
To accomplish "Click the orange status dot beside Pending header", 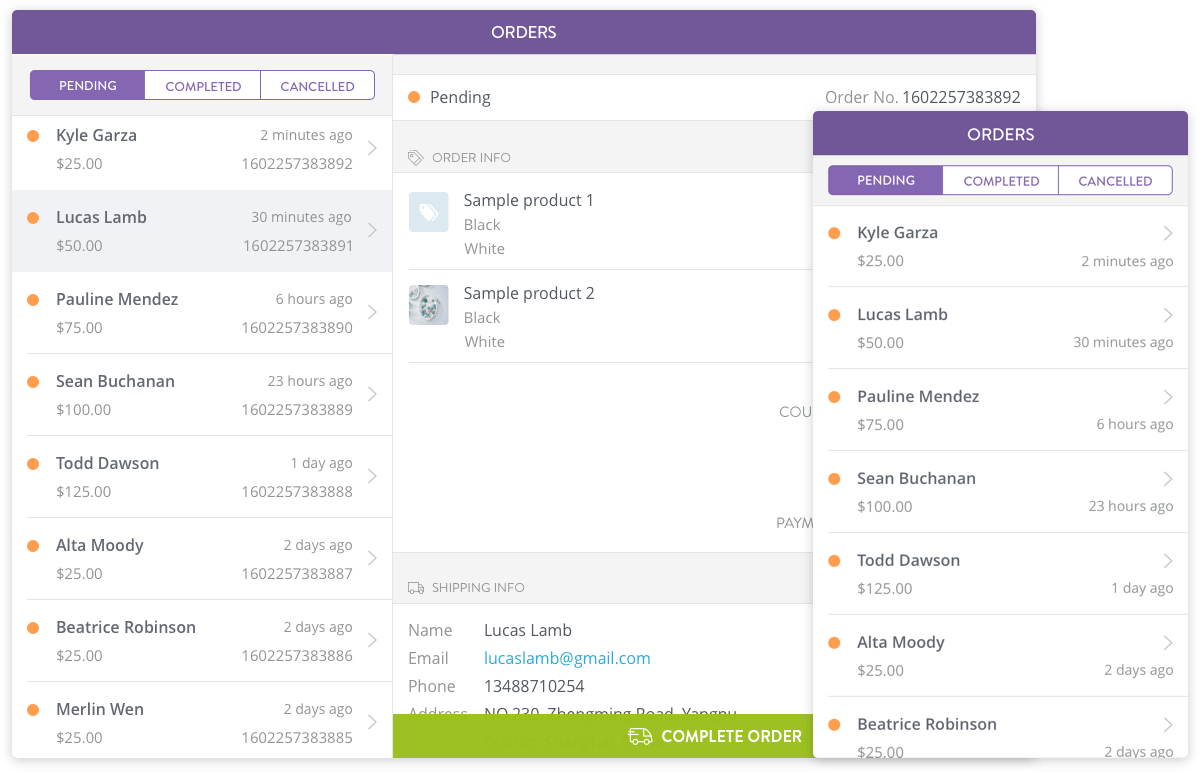I will [414, 98].
